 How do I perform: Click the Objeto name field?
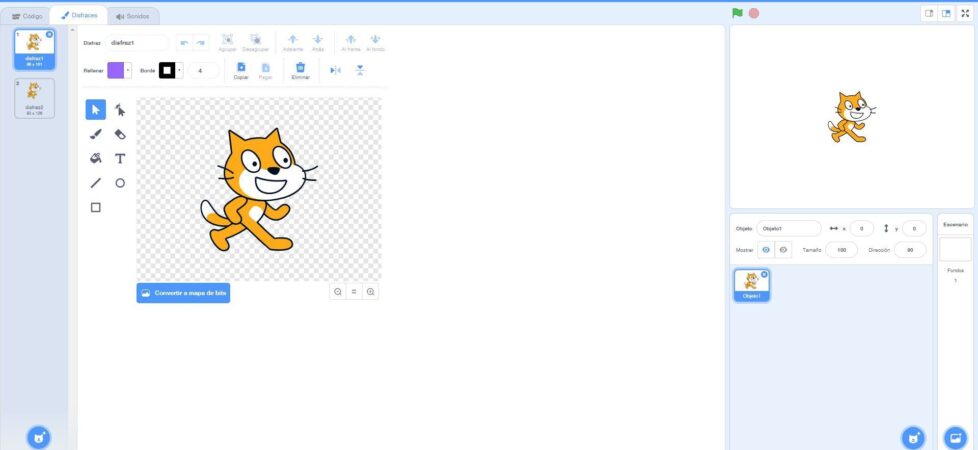point(789,228)
